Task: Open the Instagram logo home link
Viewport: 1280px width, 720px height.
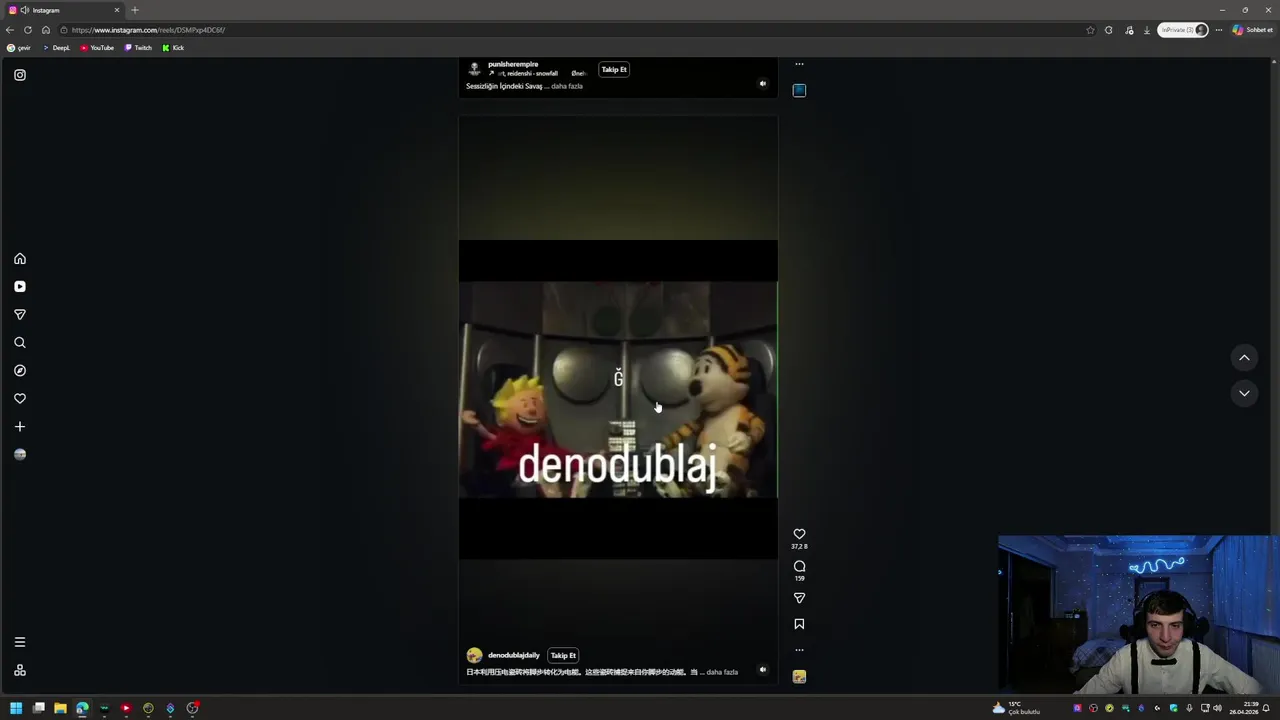Action: [20, 75]
